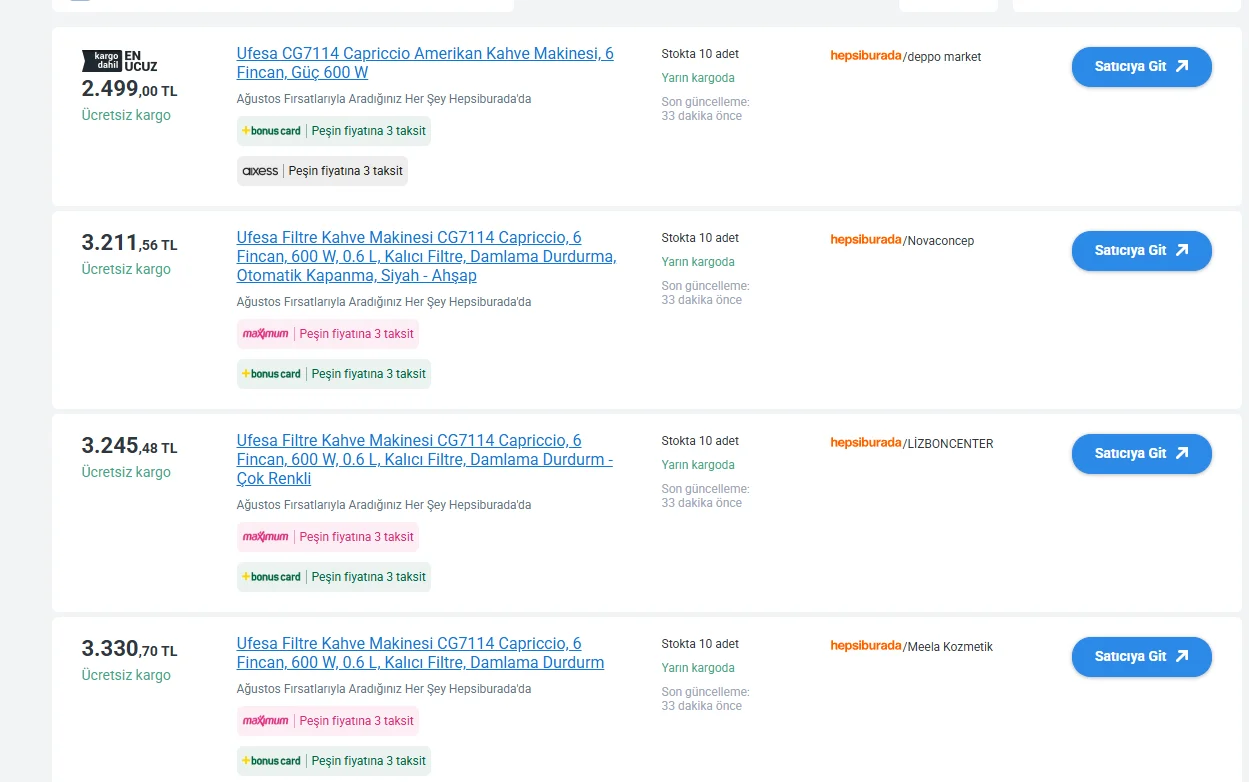
Task: Open the Novaconcep Ufesa Siyah - Ahşap product link
Action: click(x=426, y=256)
